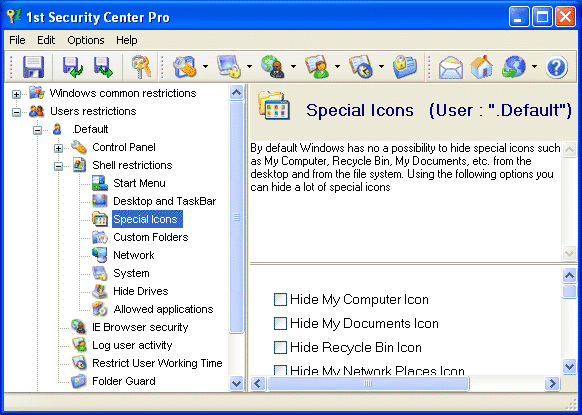
Task: Click the window with tag toolbar icon
Action: (184, 67)
